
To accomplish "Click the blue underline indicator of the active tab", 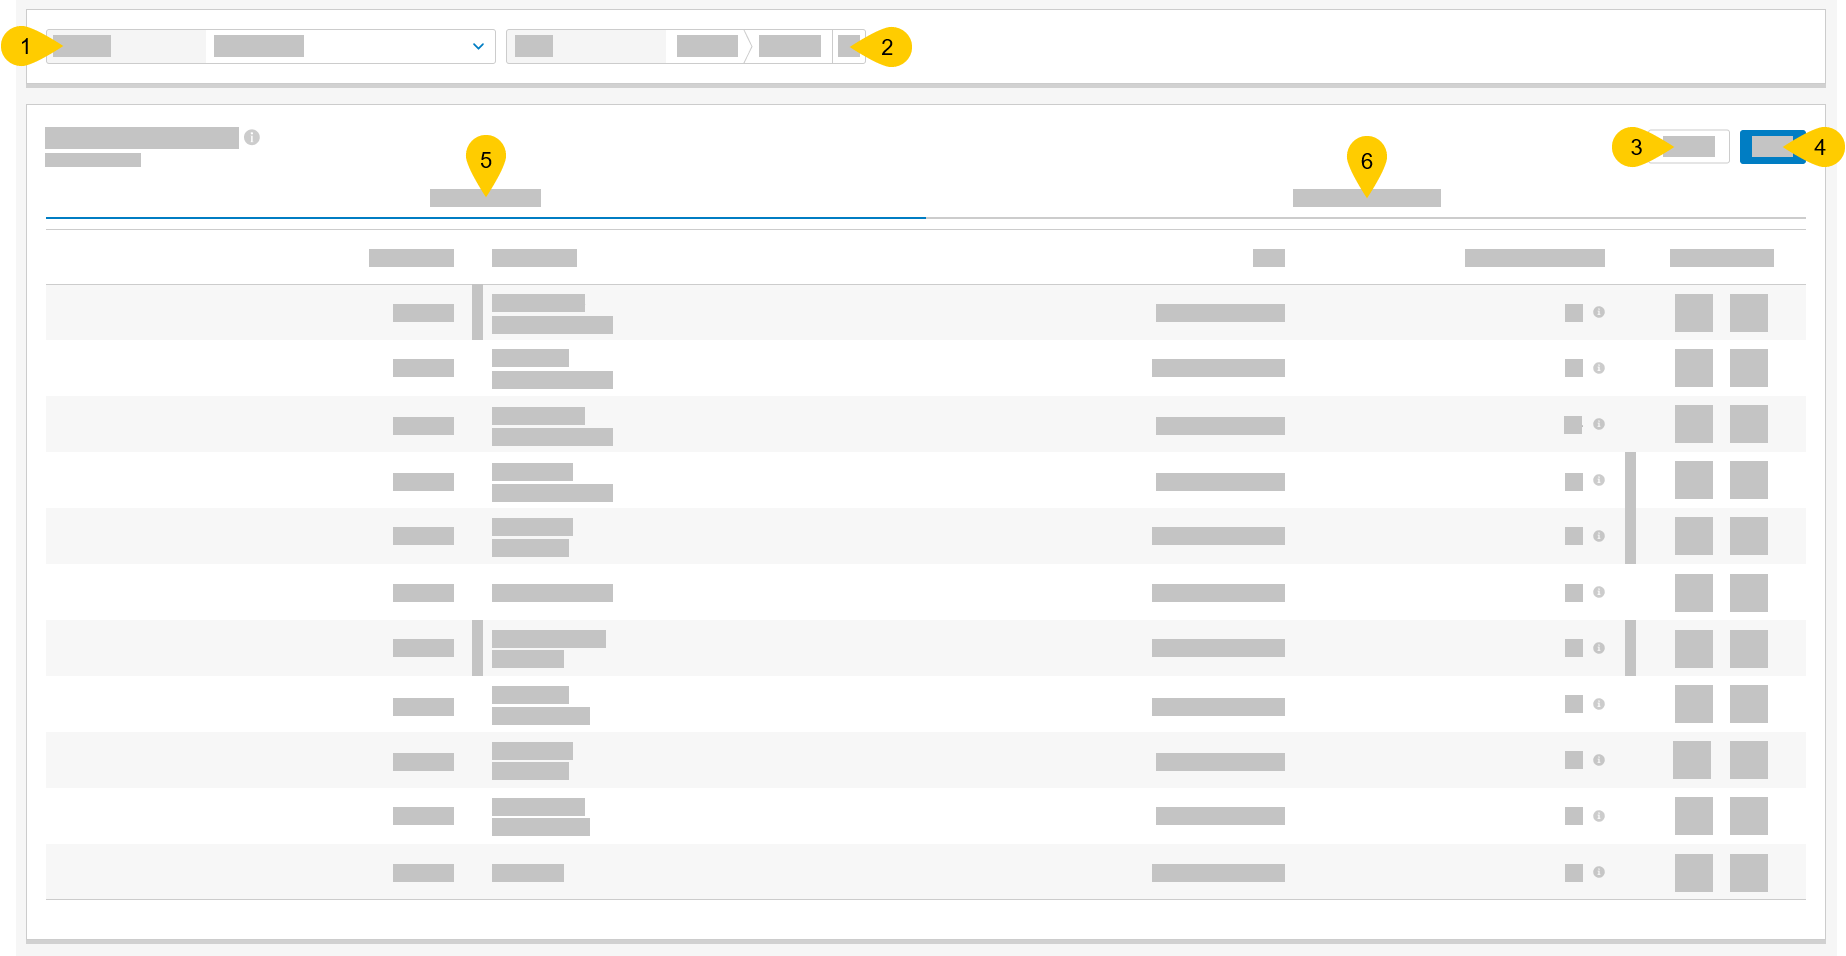I will (486, 214).
